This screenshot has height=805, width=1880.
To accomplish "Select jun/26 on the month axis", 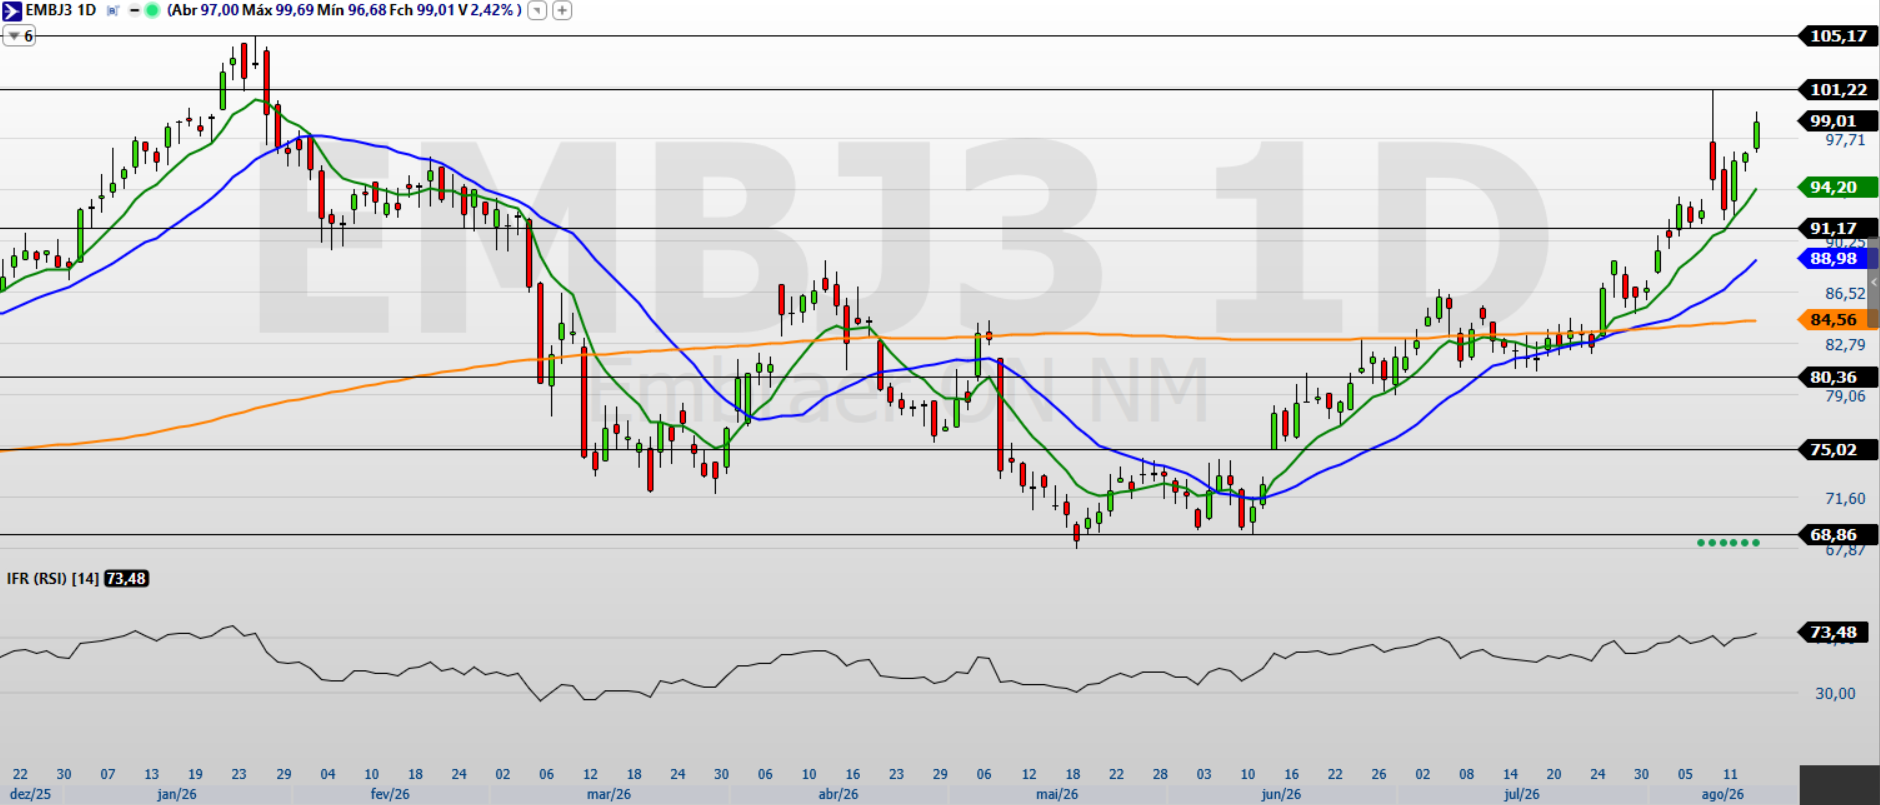I will [1281, 794].
